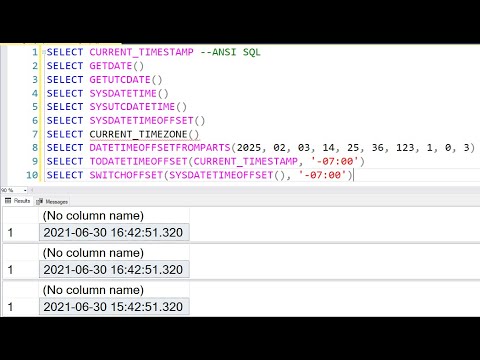Viewport: 480px width, 360px height.
Task: Collapse the SQL block at line 1
Action: point(43,52)
